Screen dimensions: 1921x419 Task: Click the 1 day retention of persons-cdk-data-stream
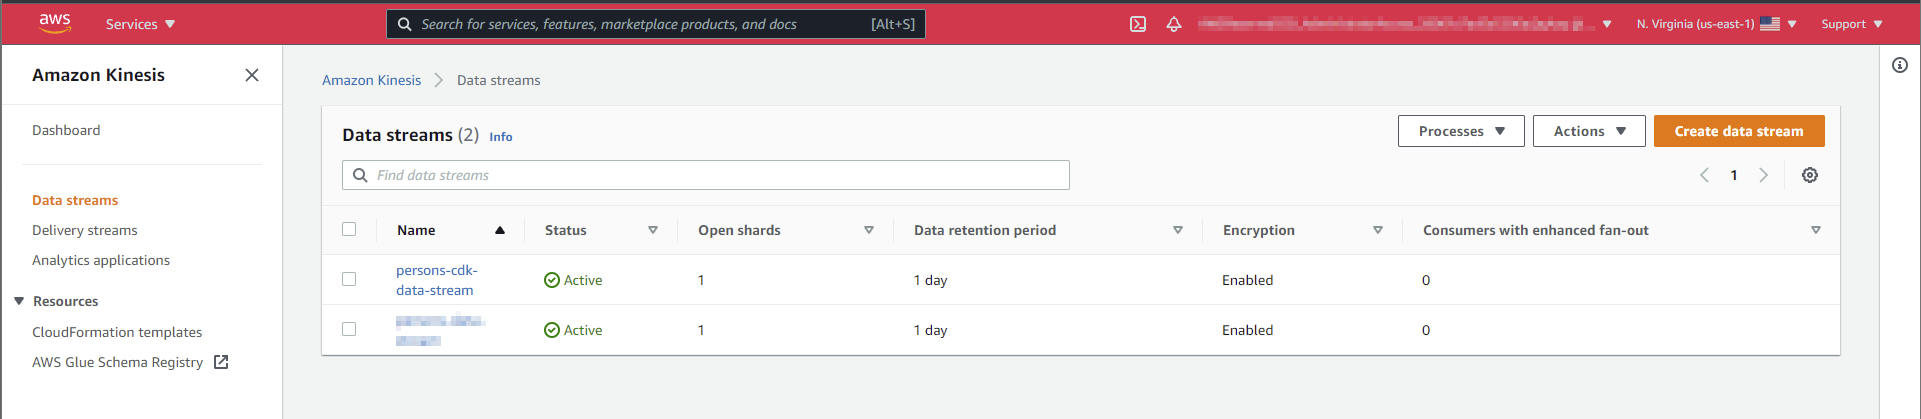(930, 280)
